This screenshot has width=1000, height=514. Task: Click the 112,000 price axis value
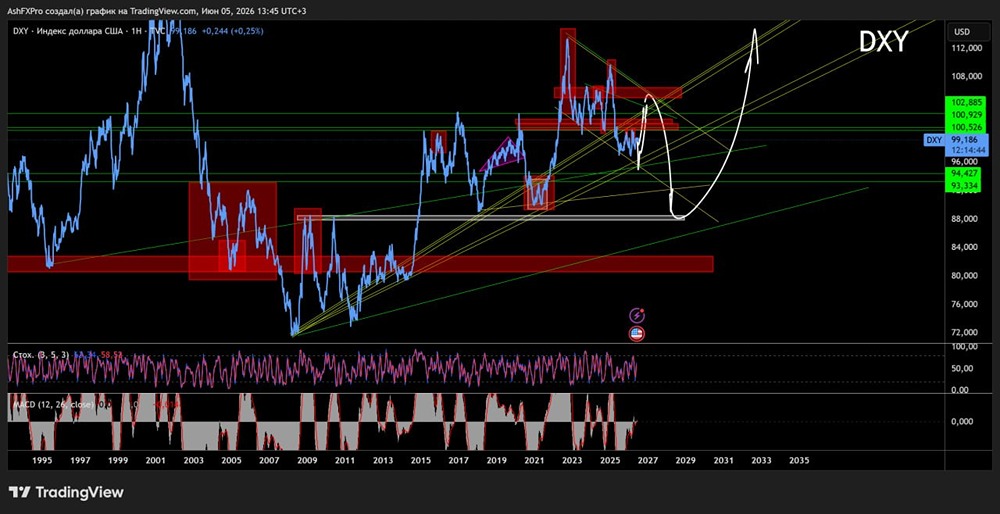[x=965, y=48]
